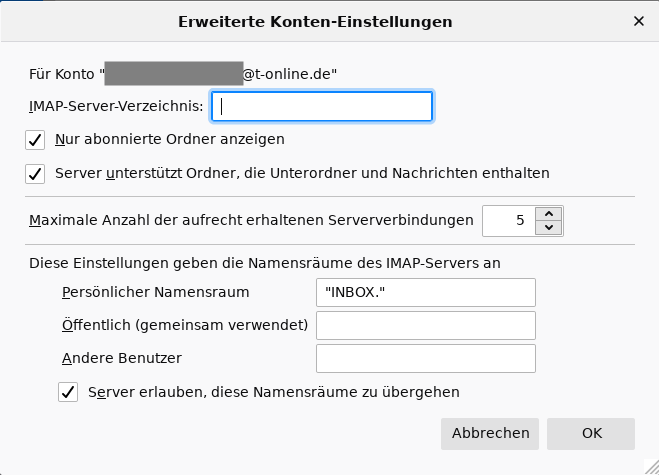Select the Andere Benutzer namespace input field
659x475 pixels.
426,358
